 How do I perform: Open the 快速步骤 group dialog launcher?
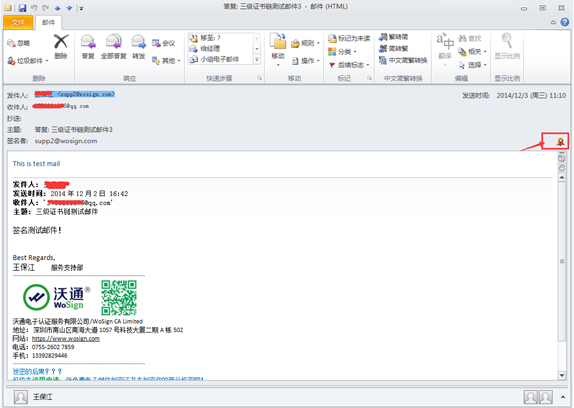(259, 78)
